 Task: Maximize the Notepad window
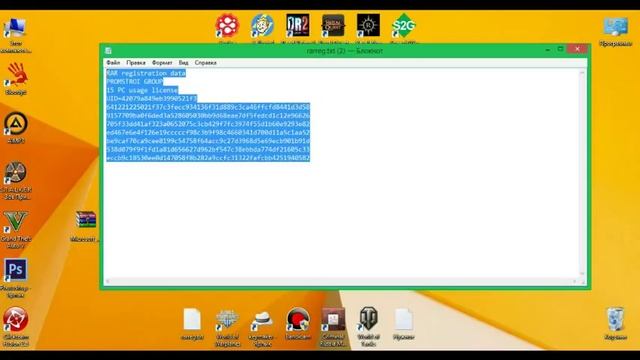[x=561, y=49]
